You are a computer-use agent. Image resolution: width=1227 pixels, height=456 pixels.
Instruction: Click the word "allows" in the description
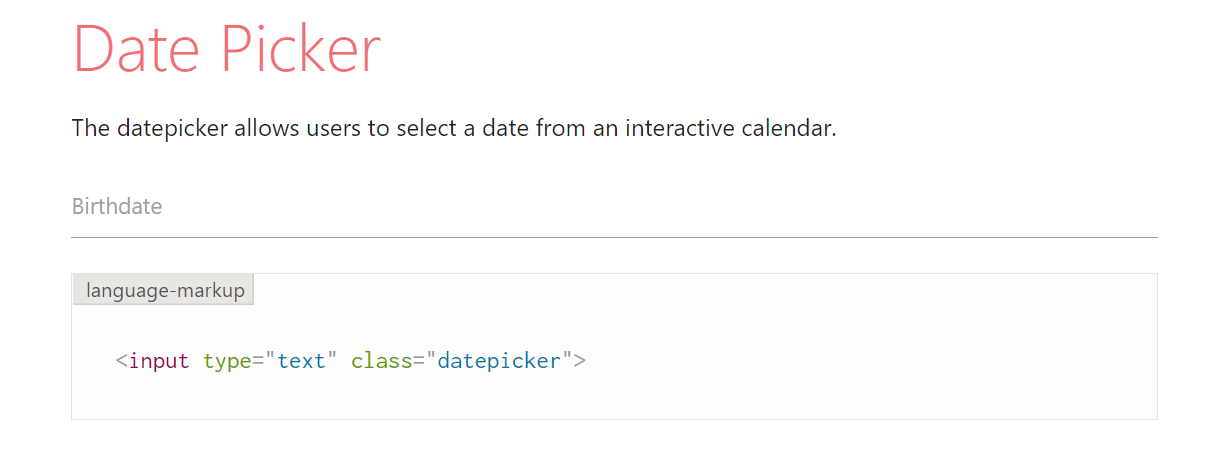[x=264, y=130]
